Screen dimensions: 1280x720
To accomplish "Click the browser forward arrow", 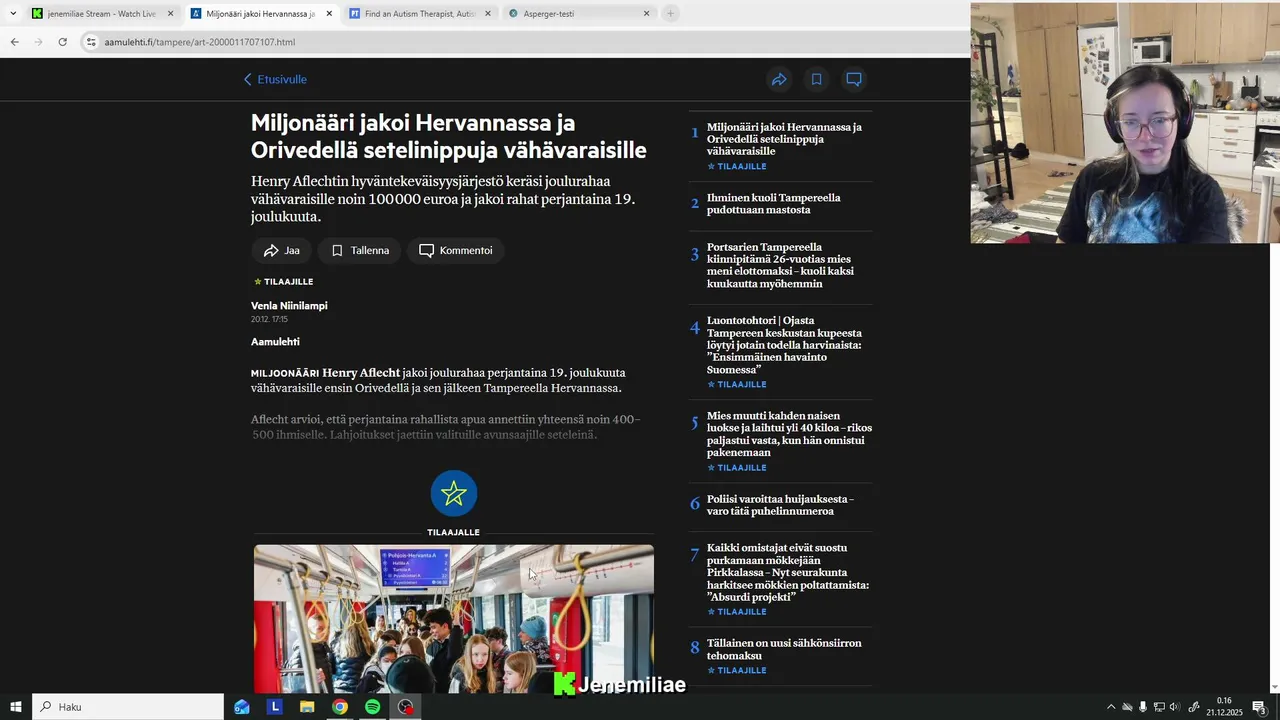I will [38, 42].
